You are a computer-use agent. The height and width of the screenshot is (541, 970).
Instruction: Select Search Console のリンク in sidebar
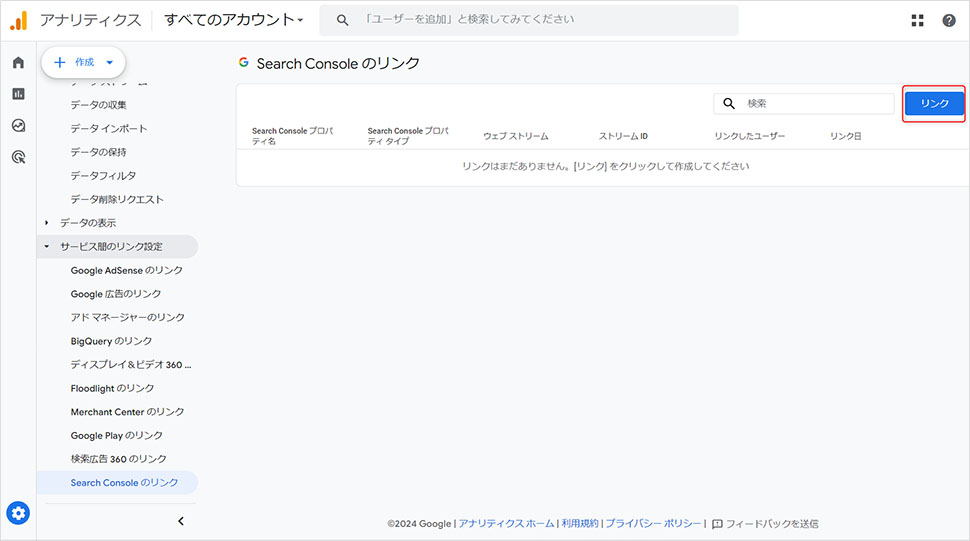[118, 482]
